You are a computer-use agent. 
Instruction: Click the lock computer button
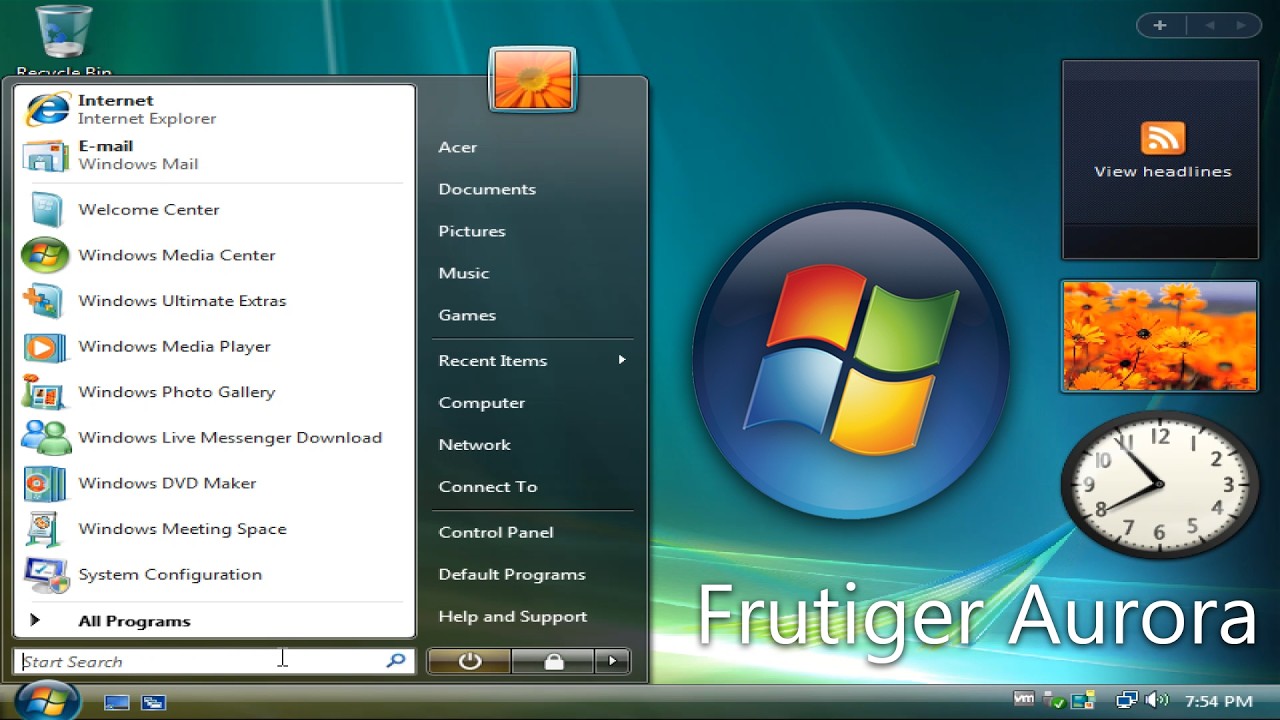point(553,661)
